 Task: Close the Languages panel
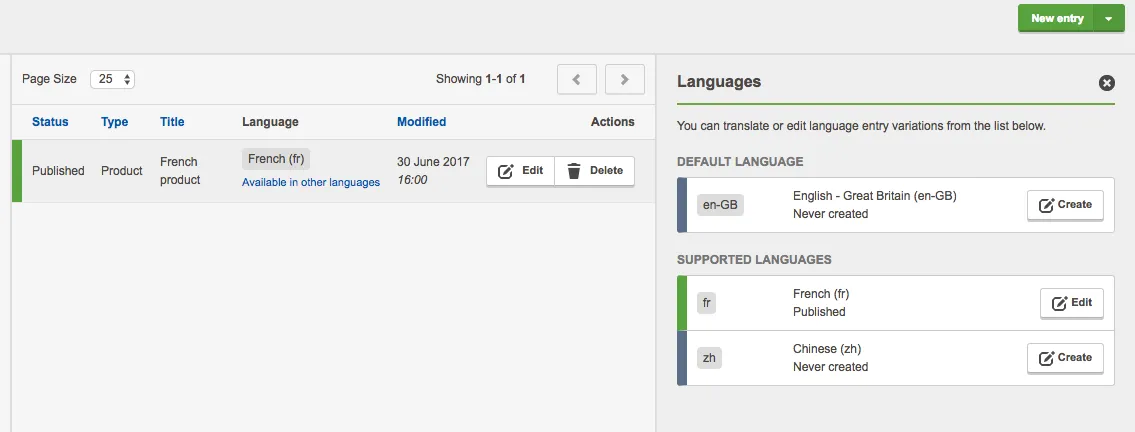tap(1107, 82)
